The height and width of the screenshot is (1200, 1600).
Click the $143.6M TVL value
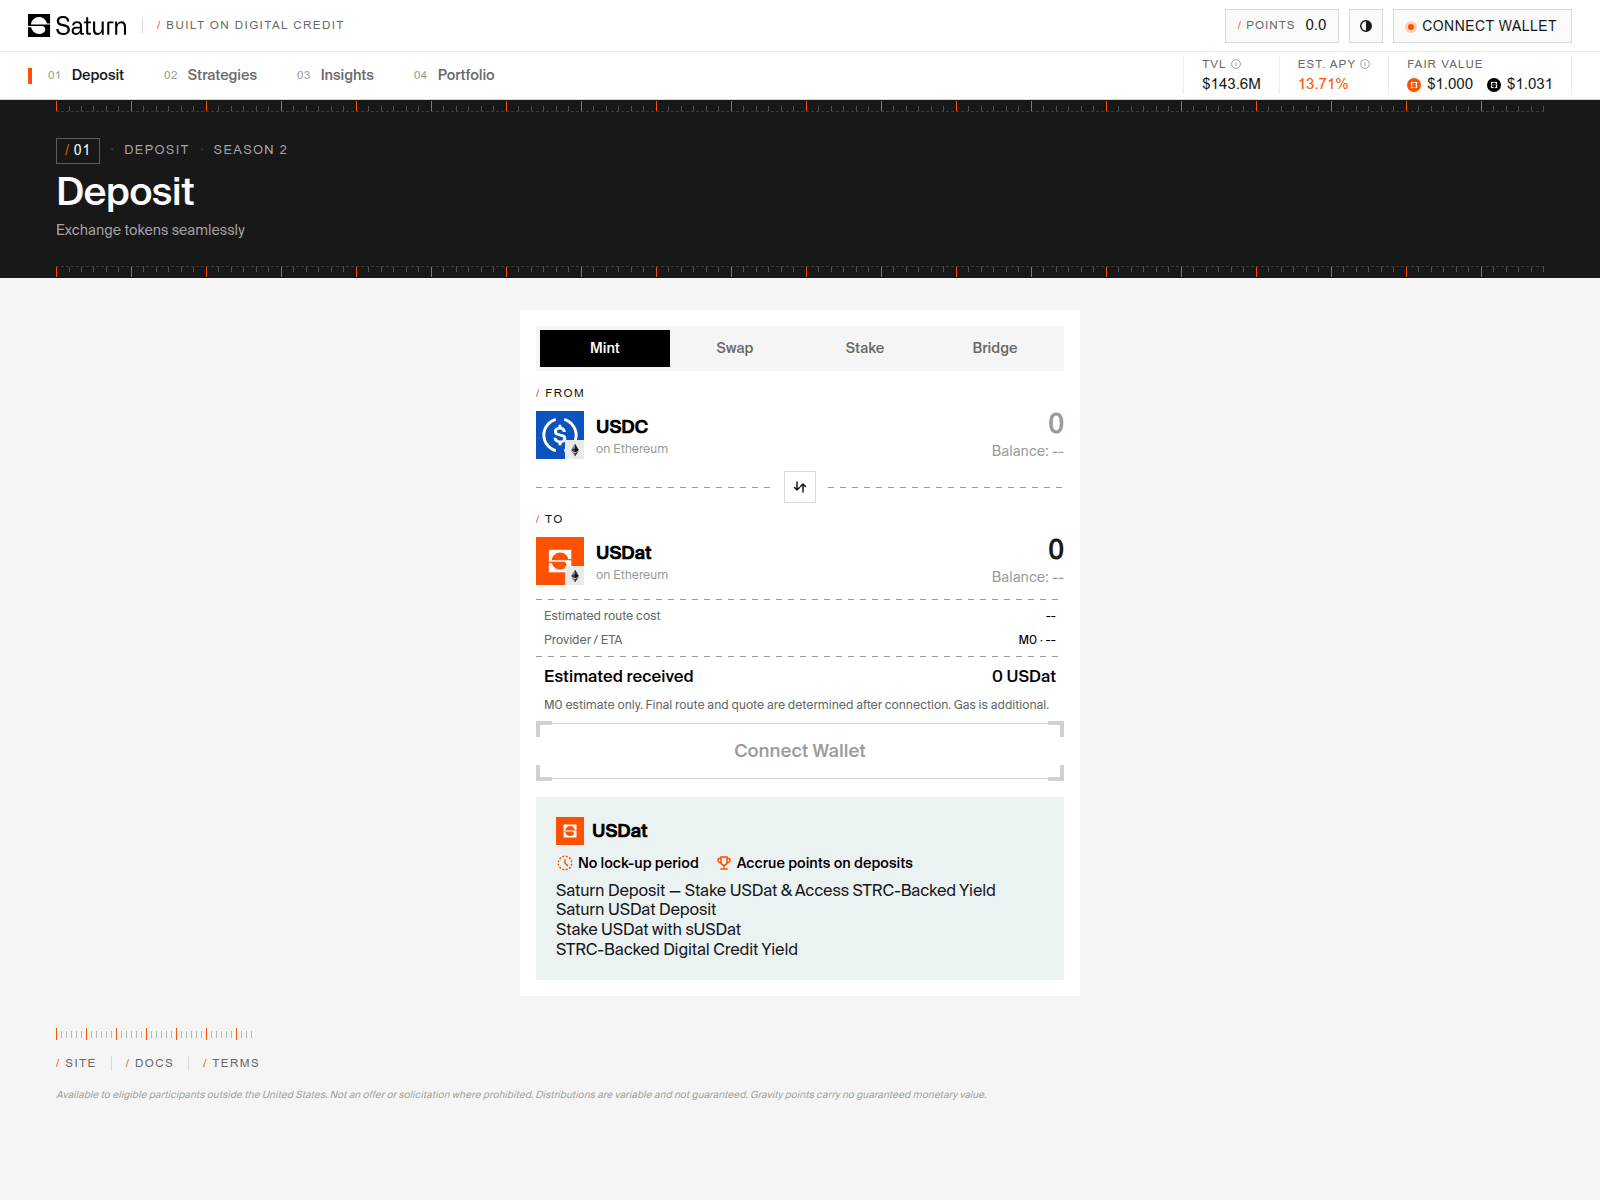(x=1231, y=84)
